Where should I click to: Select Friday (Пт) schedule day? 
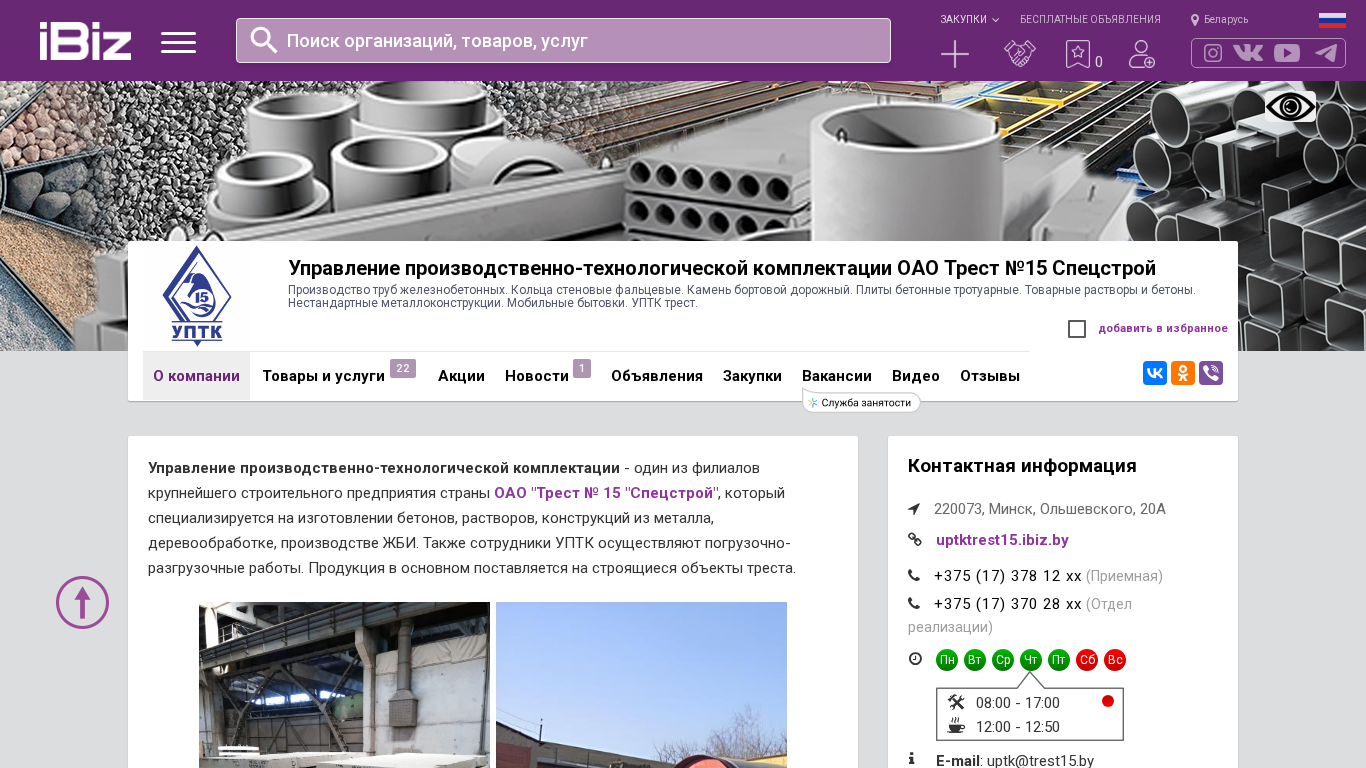point(1059,660)
